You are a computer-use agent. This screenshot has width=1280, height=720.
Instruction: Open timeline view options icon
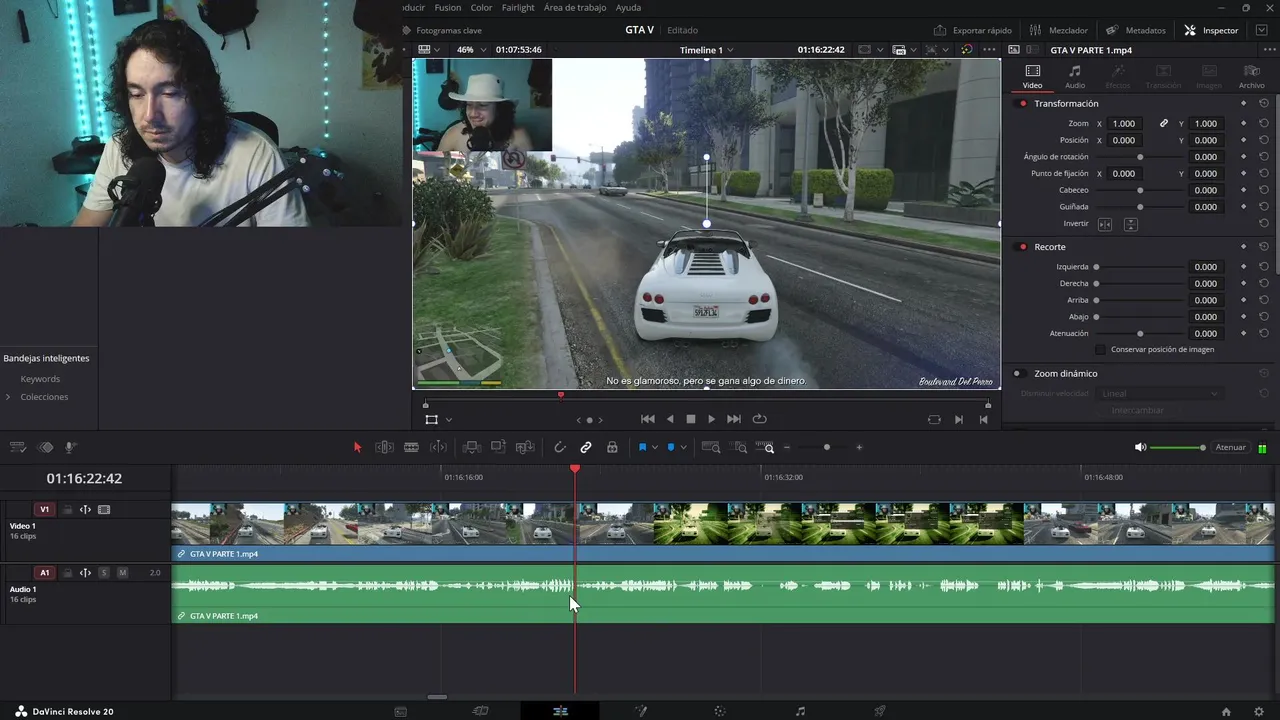pyautogui.click(x=18, y=447)
